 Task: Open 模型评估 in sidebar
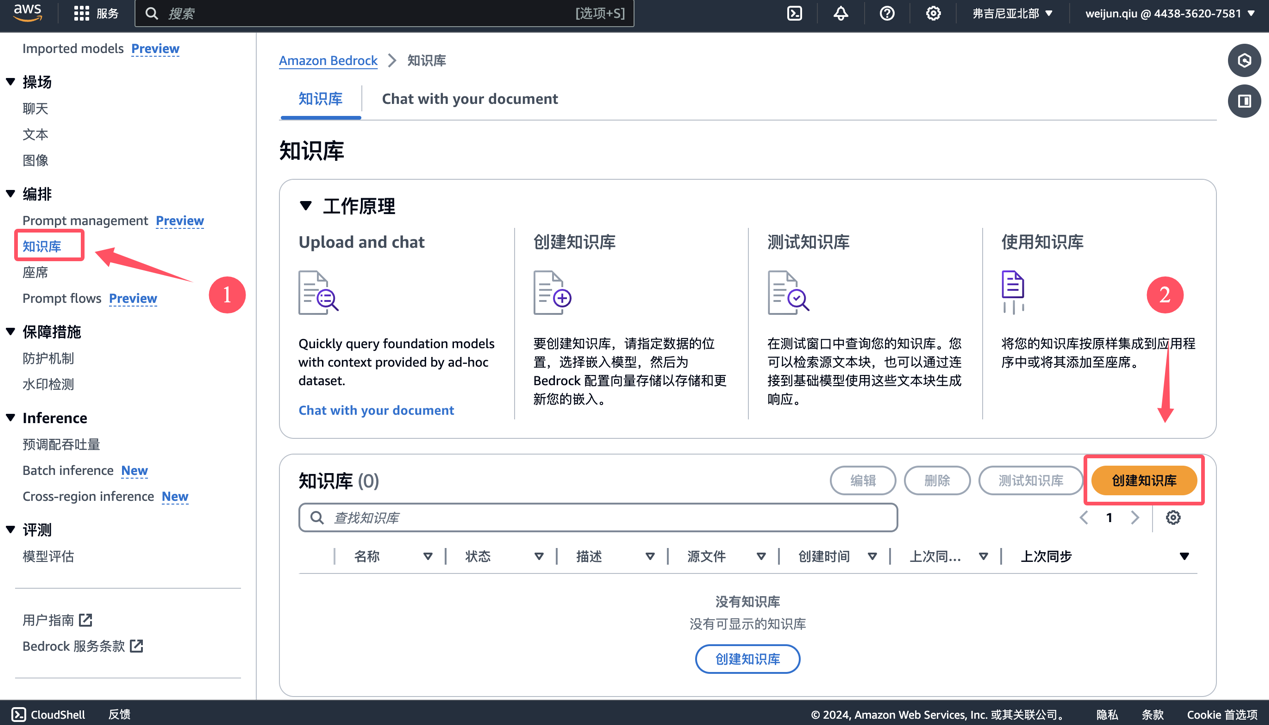pos(48,556)
